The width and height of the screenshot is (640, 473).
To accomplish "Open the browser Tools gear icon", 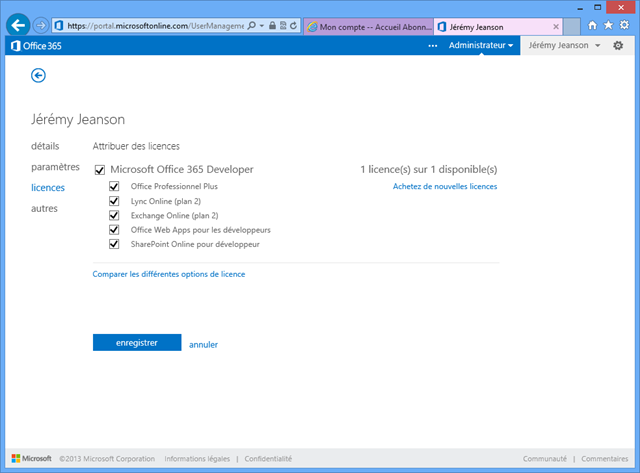I will coord(624,25).
